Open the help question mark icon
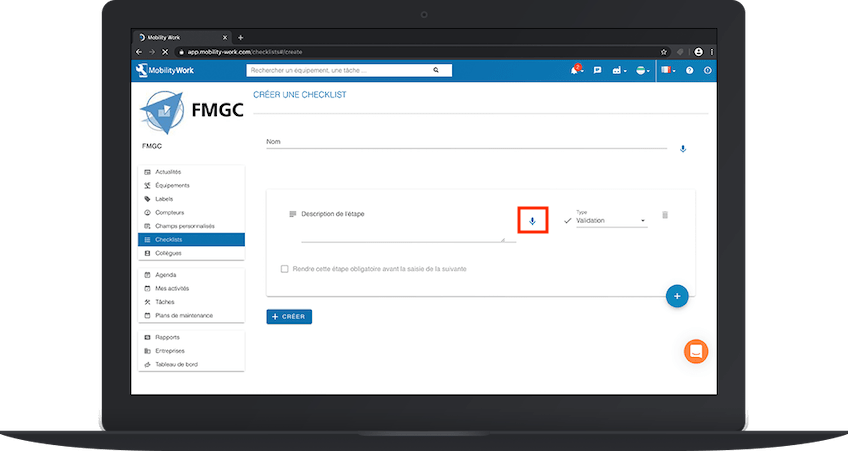 coord(690,70)
